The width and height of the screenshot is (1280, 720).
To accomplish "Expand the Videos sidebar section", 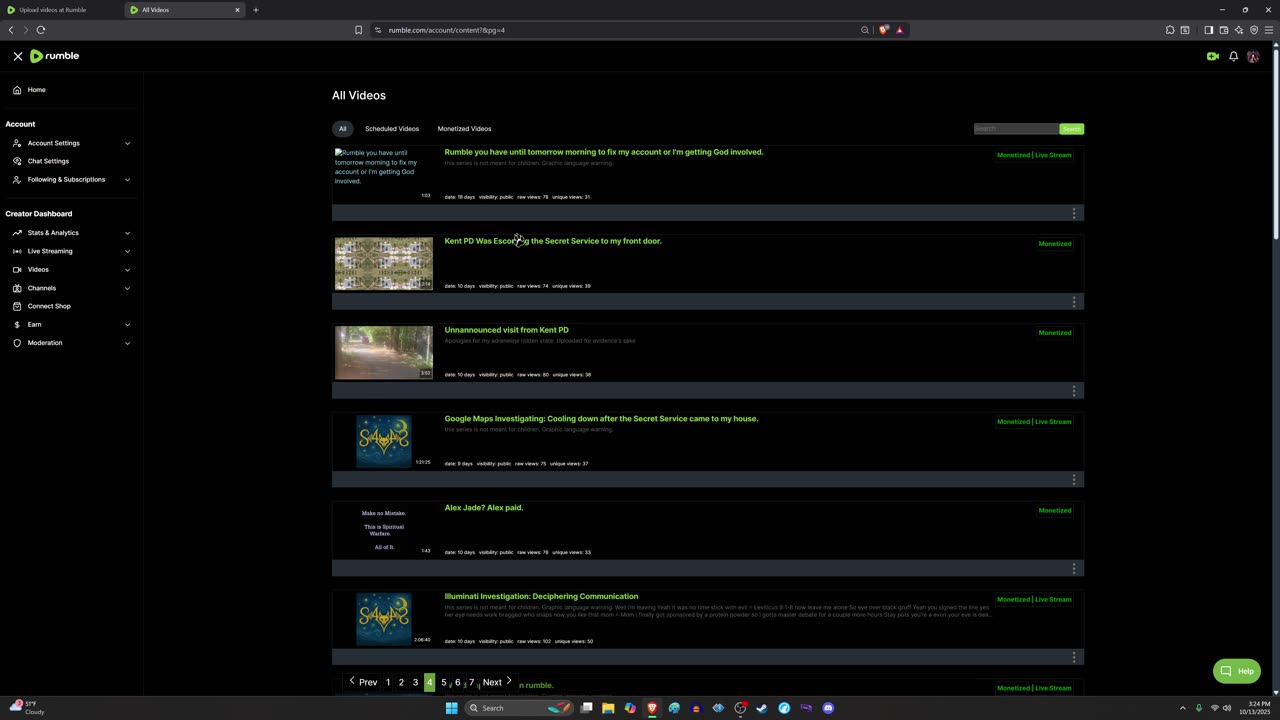I will coord(70,270).
